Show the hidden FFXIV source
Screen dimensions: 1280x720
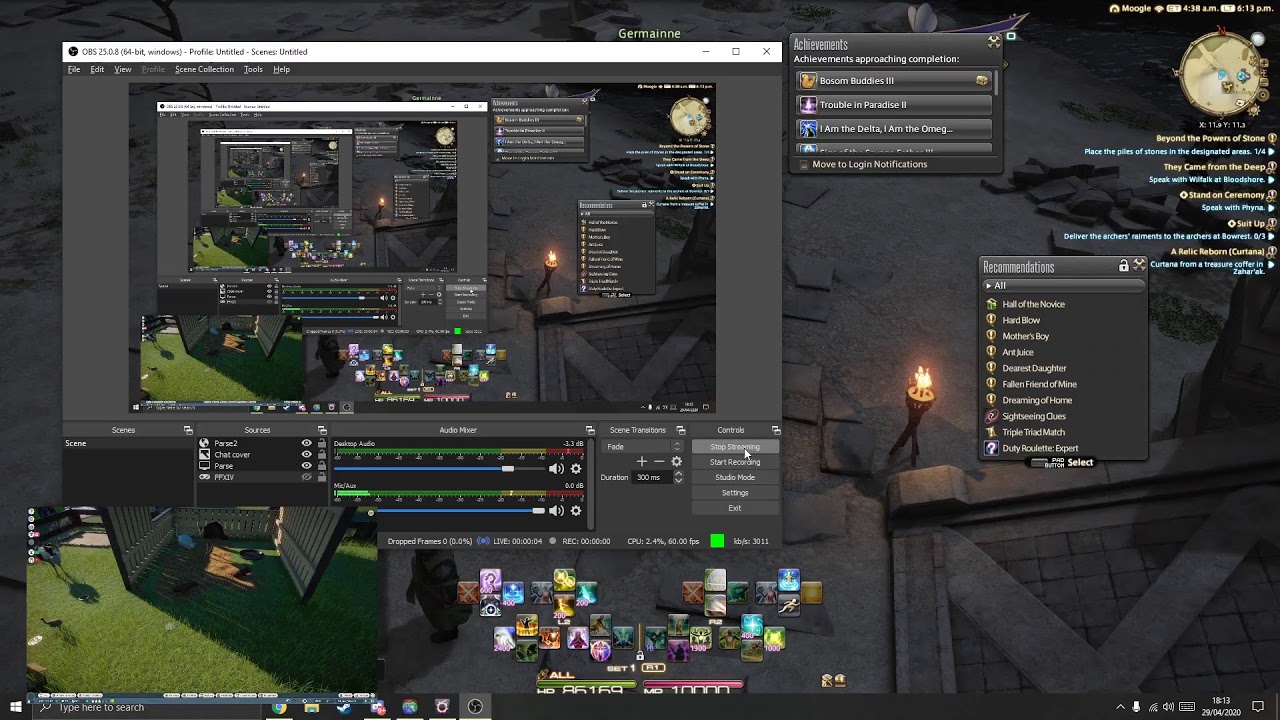(306, 477)
